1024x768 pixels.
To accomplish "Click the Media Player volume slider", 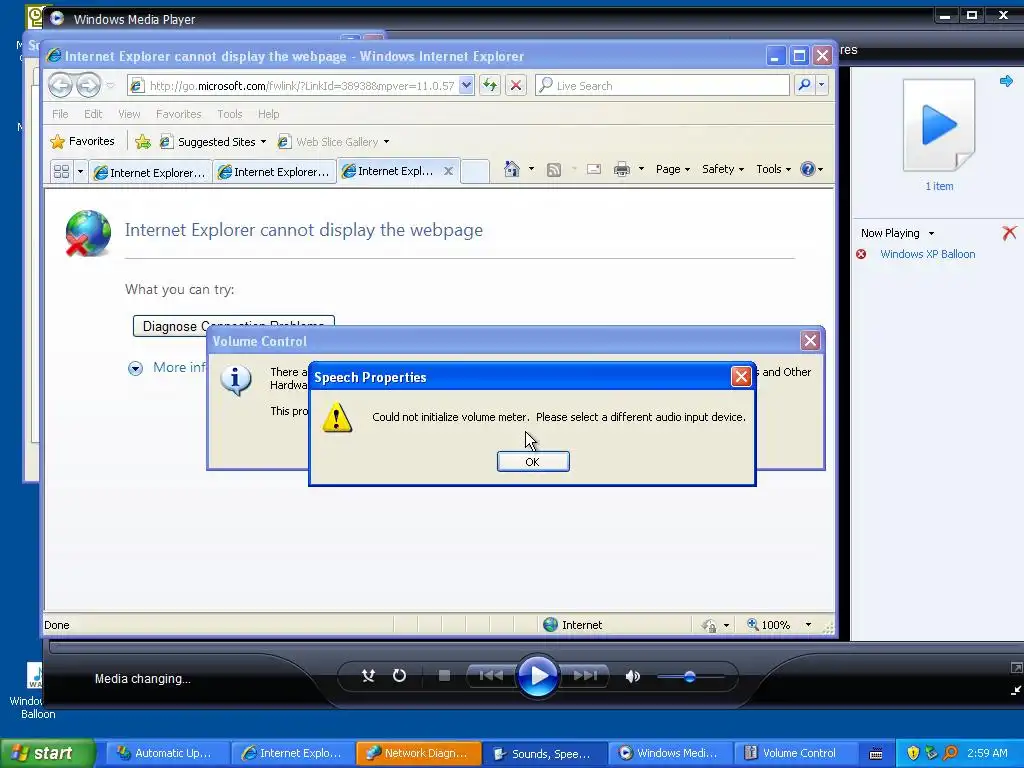I will (691, 677).
